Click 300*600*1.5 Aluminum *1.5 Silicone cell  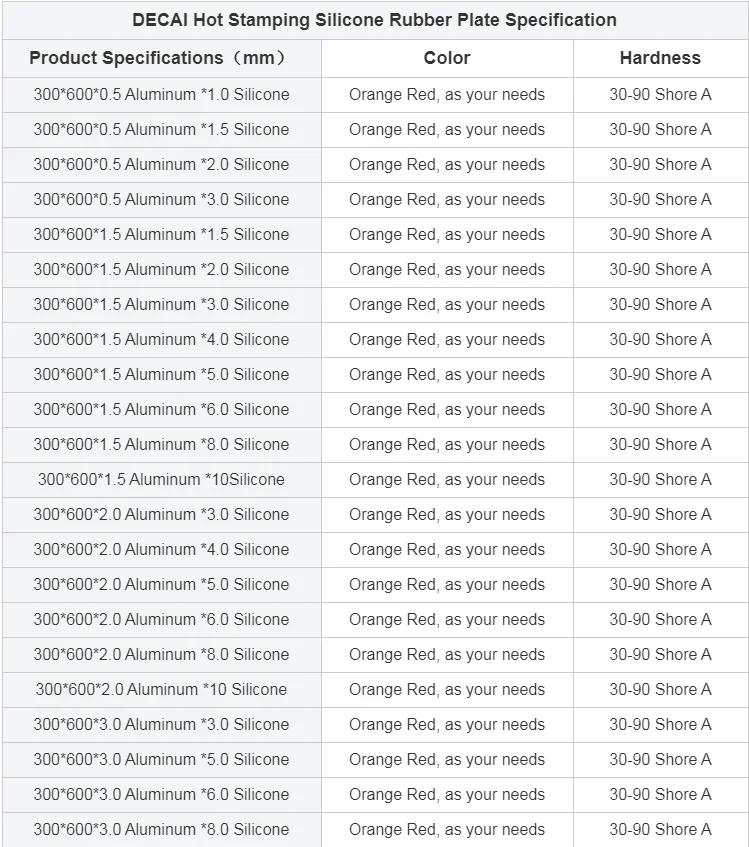click(162, 235)
